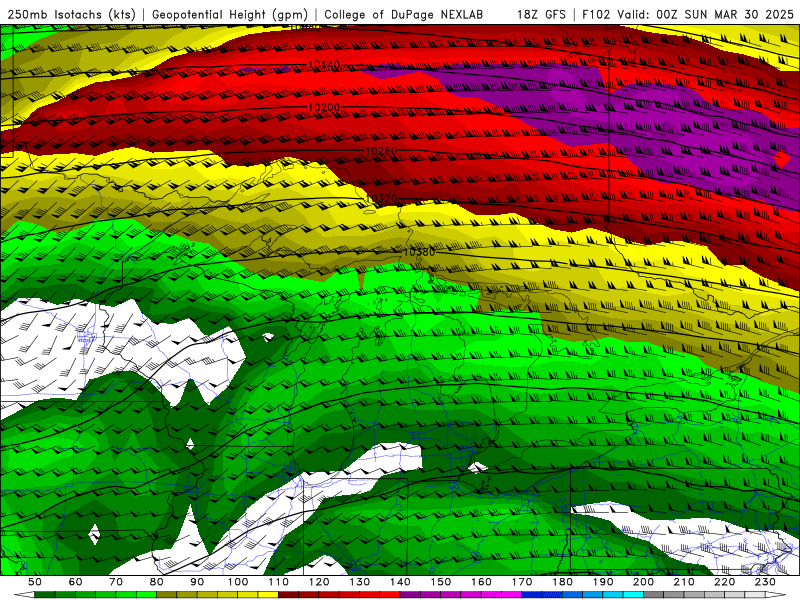Click the 210 value on the color scale
This screenshot has width=800, height=600.
(684, 582)
